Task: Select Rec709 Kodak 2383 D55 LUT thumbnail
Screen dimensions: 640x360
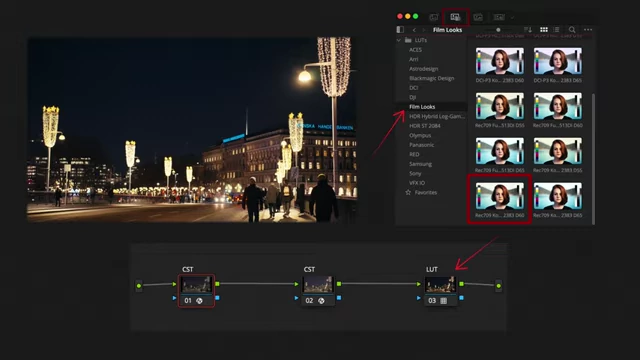Action: coord(558,151)
